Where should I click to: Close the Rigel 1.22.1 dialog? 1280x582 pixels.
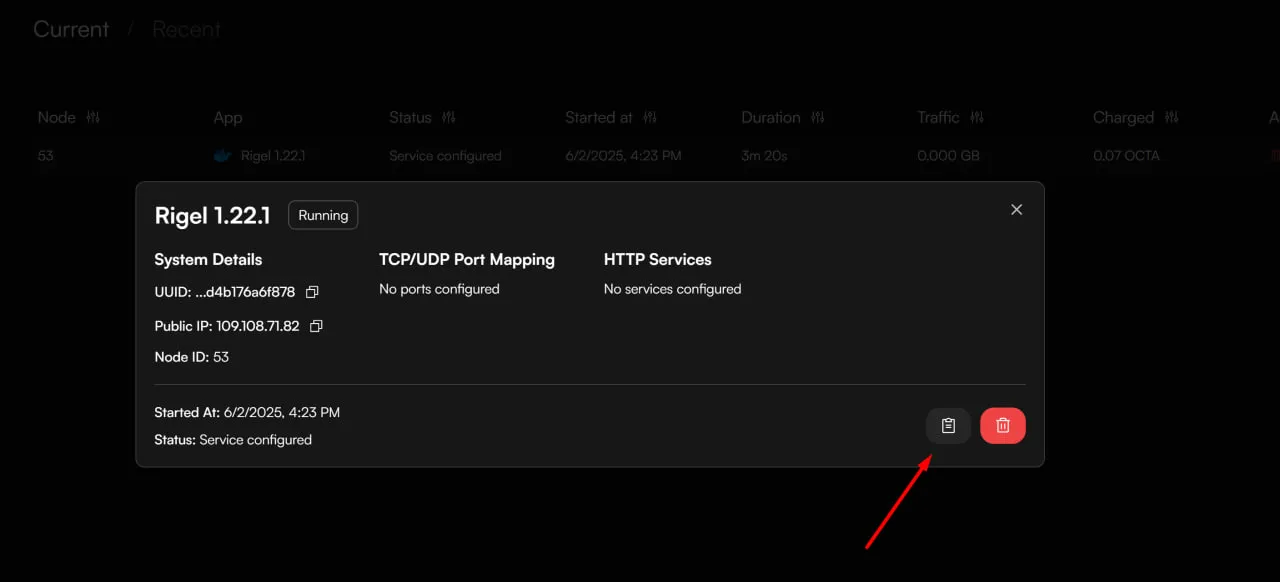tap(1016, 210)
